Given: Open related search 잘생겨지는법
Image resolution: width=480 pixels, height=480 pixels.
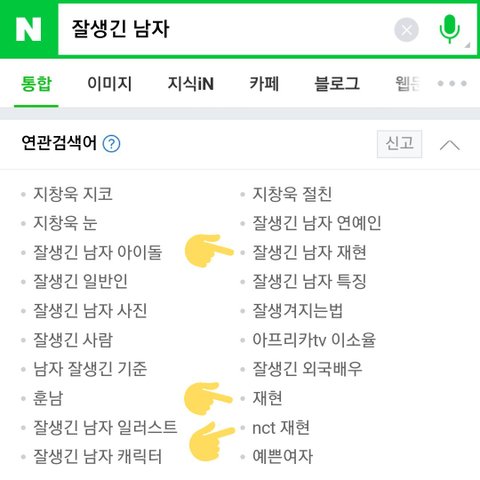Looking at the screenshot, I should coord(297,311).
